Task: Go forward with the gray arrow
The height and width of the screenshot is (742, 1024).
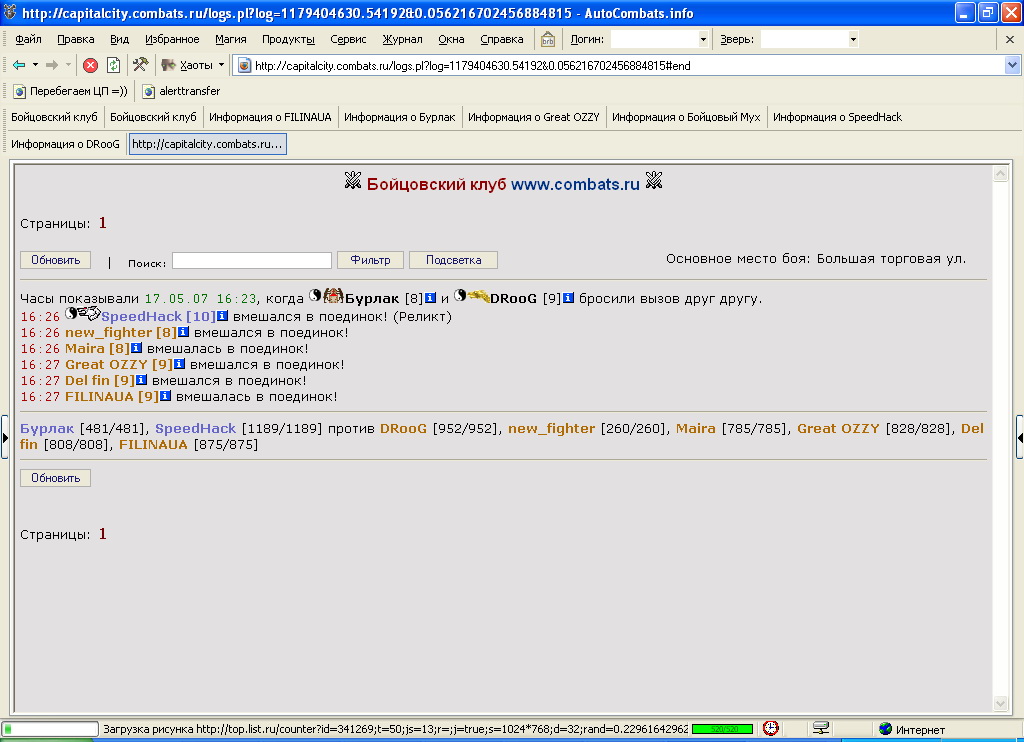Action: pos(52,65)
